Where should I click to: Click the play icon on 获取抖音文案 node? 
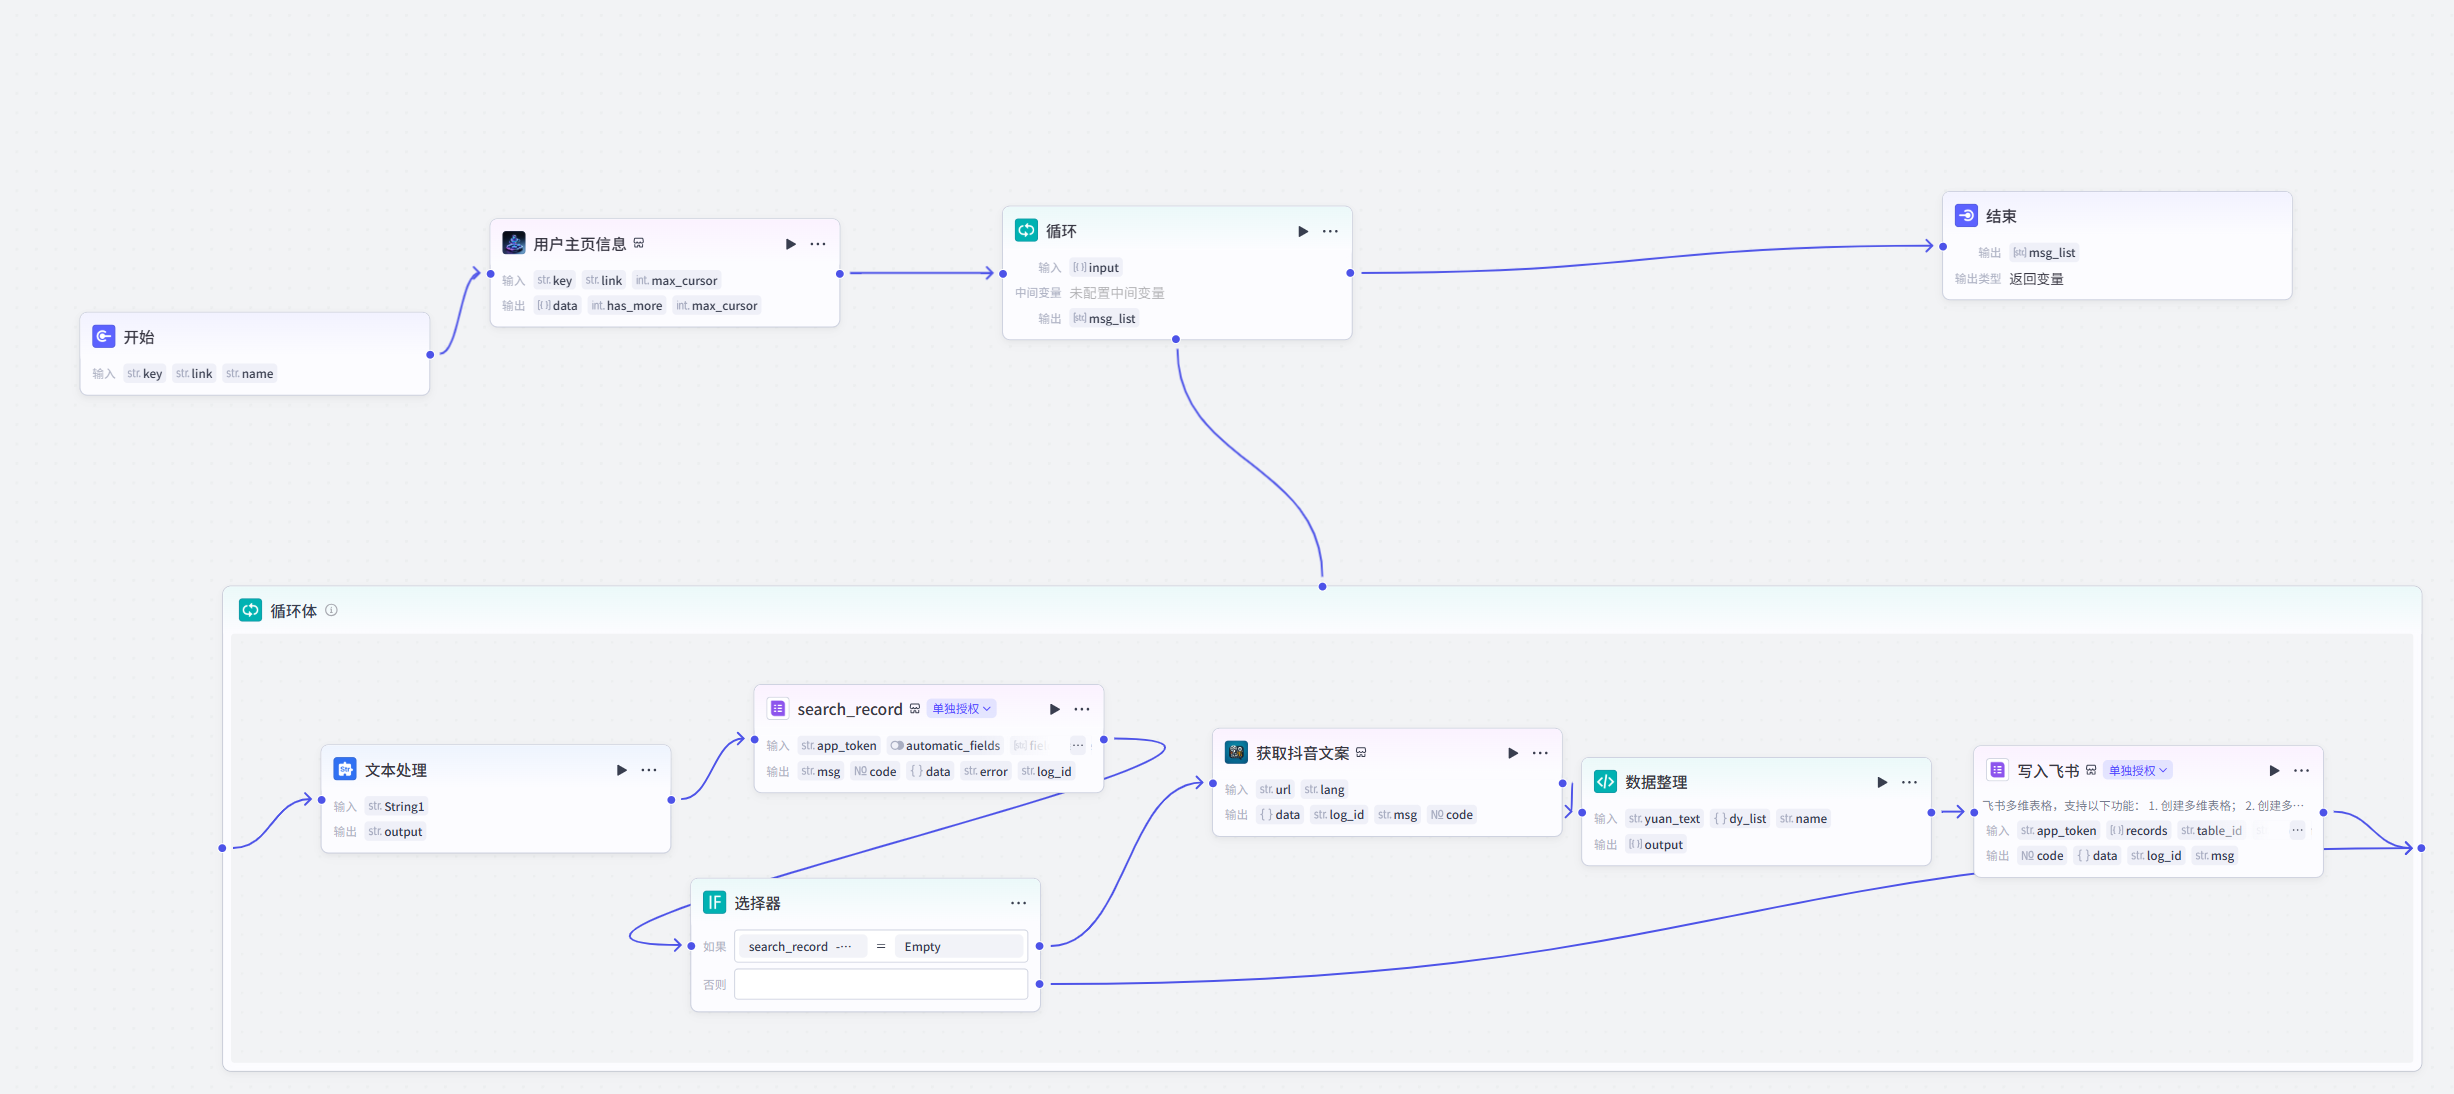(x=1512, y=753)
